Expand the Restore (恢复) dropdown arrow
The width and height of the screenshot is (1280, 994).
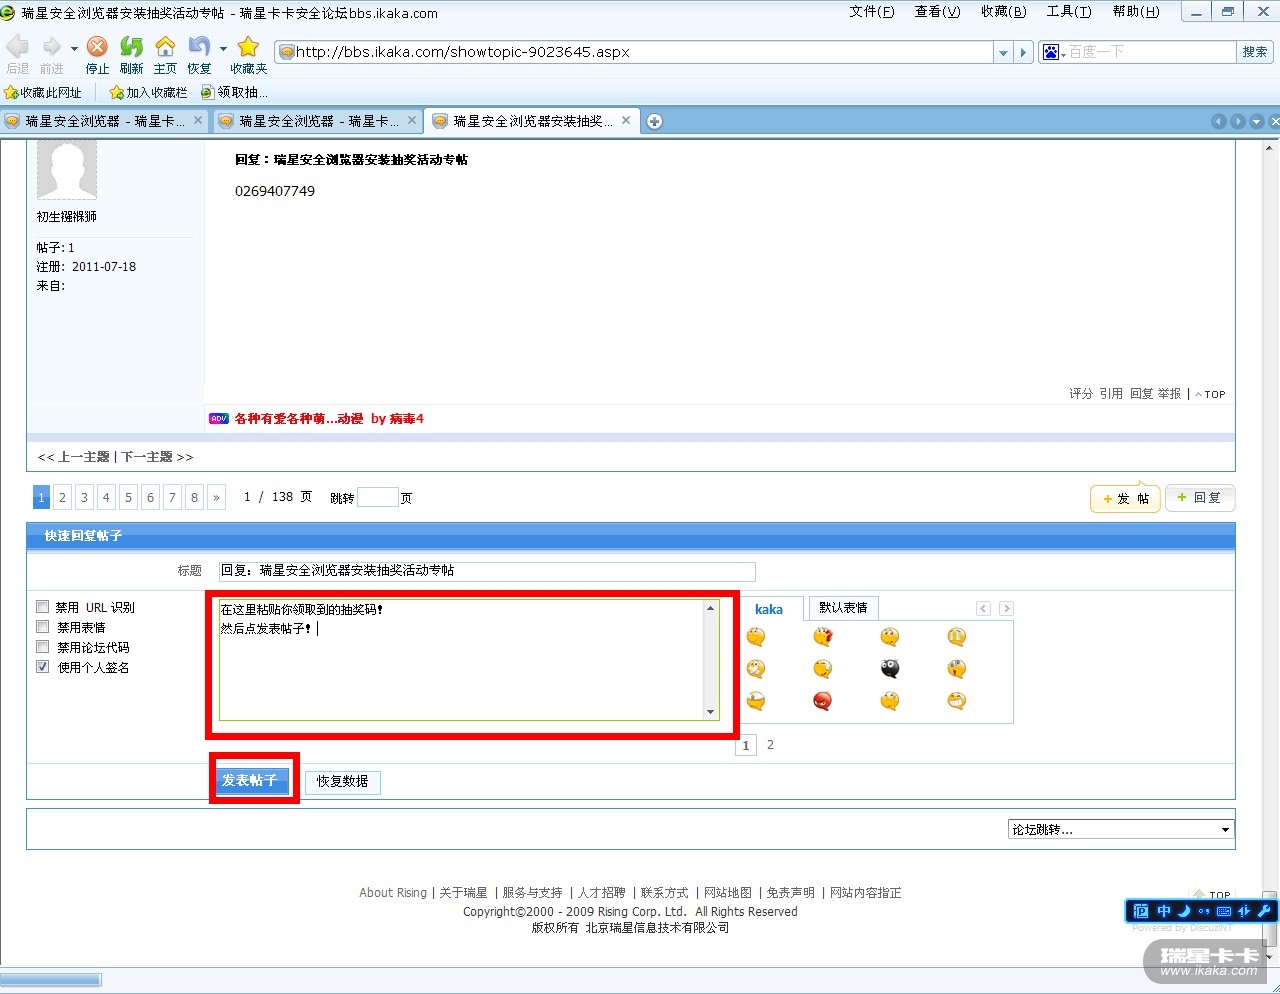[x=222, y=48]
